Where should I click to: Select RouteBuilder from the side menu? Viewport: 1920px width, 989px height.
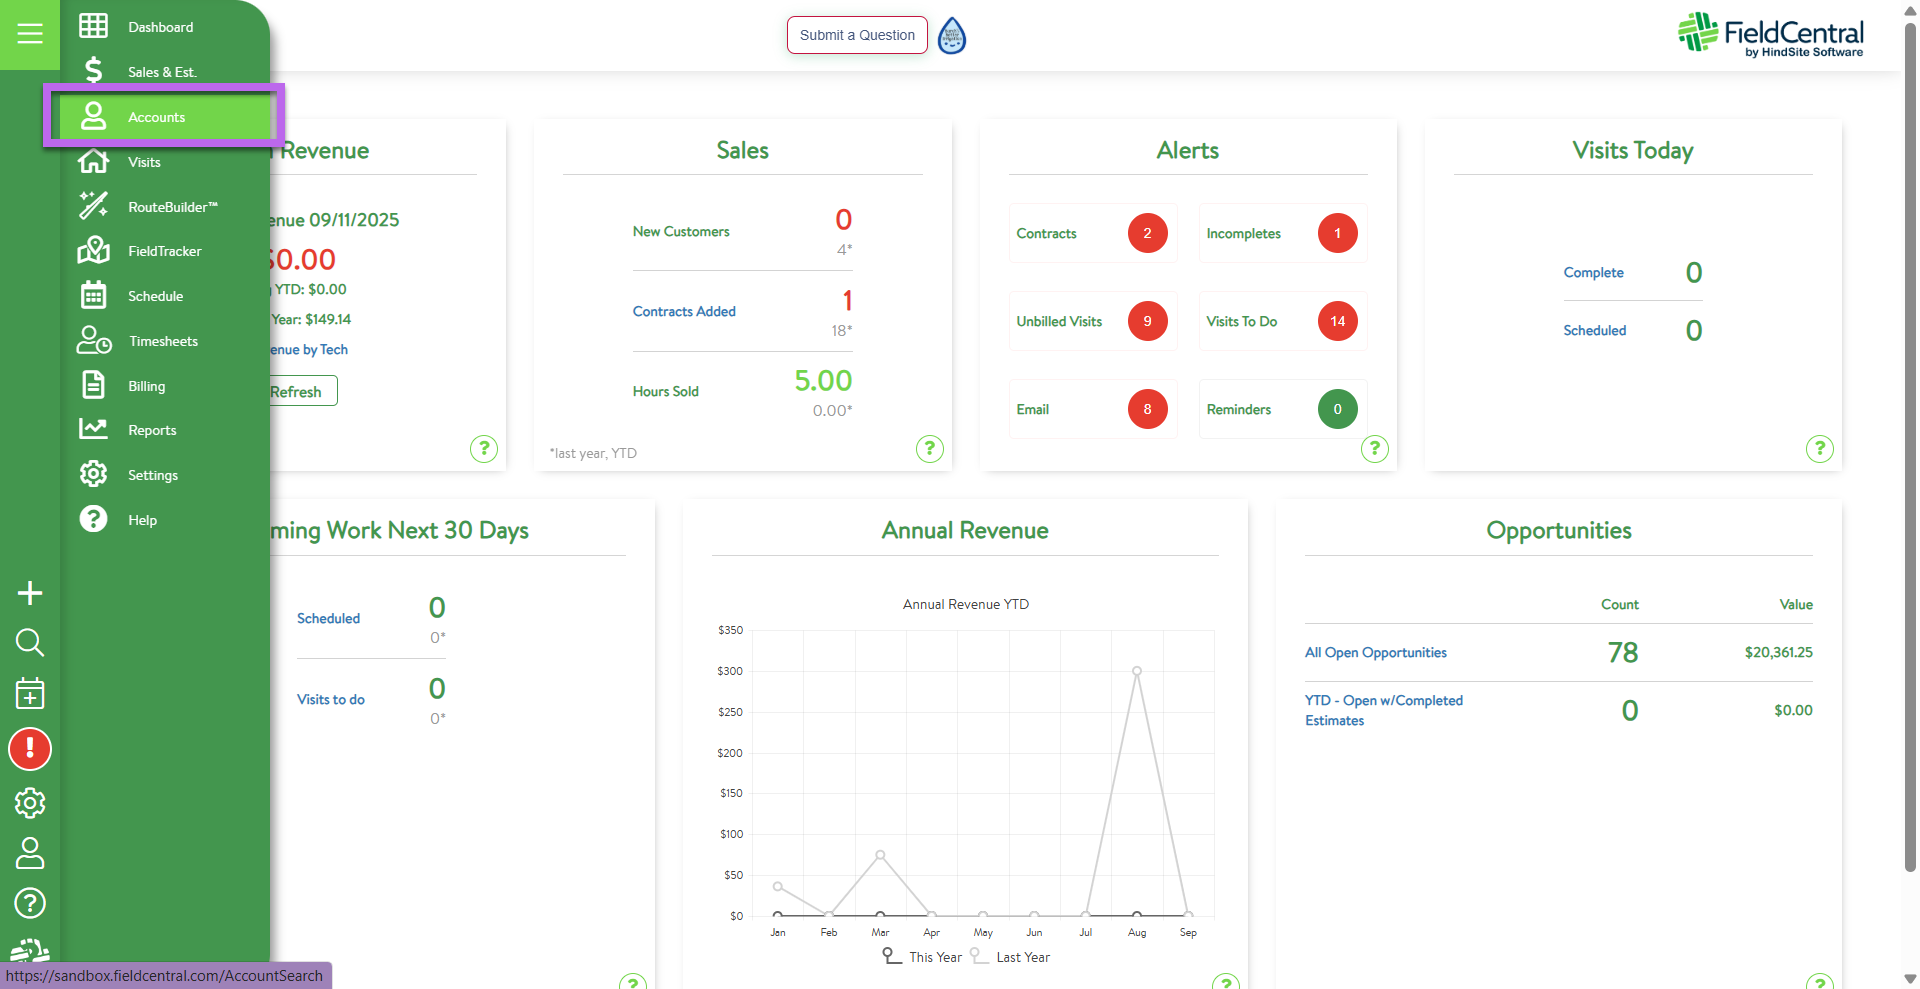tap(172, 207)
